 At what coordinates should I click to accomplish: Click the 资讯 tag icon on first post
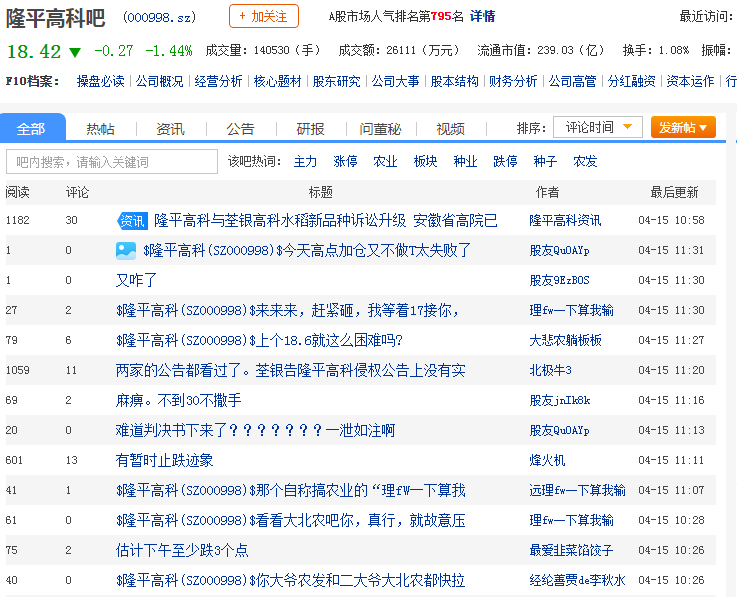pyautogui.click(x=132, y=220)
